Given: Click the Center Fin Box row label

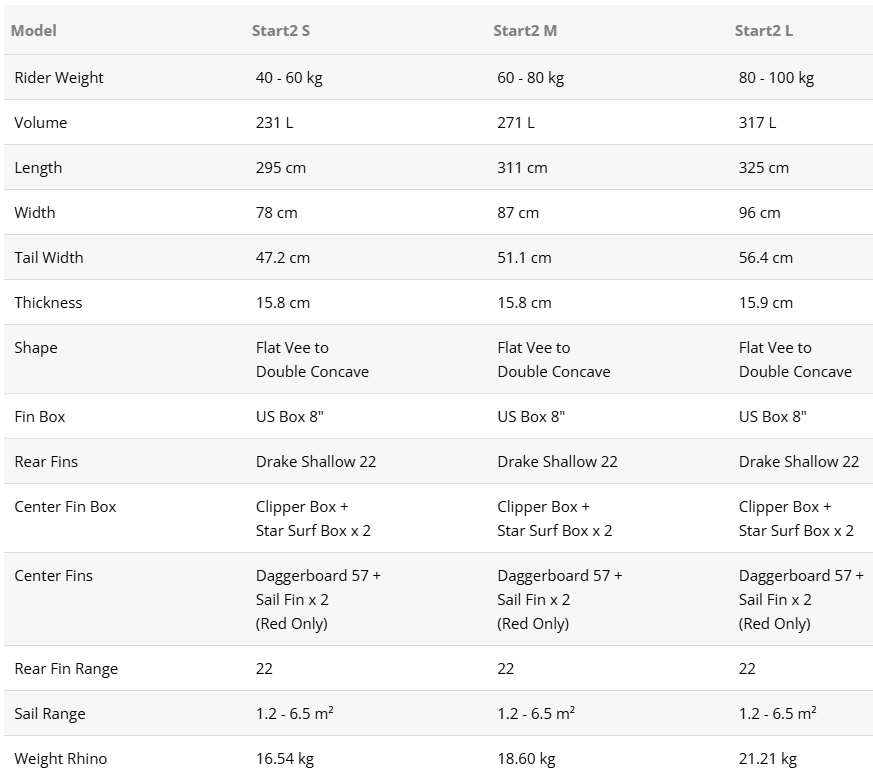Looking at the screenshot, I should (x=65, y=507).
